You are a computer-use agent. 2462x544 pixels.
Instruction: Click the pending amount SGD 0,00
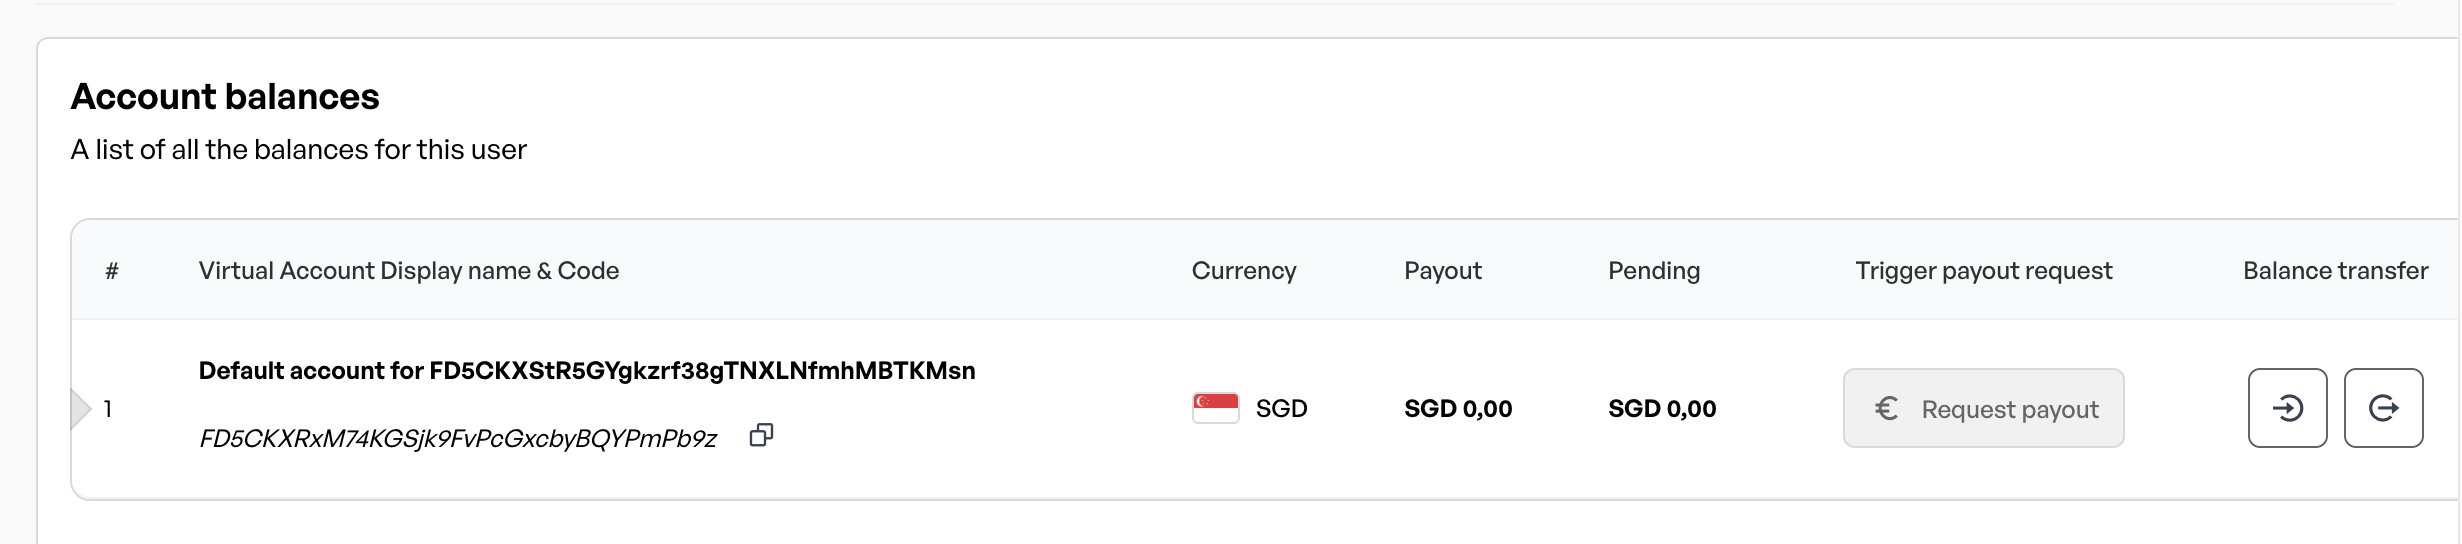[1661, 409]
